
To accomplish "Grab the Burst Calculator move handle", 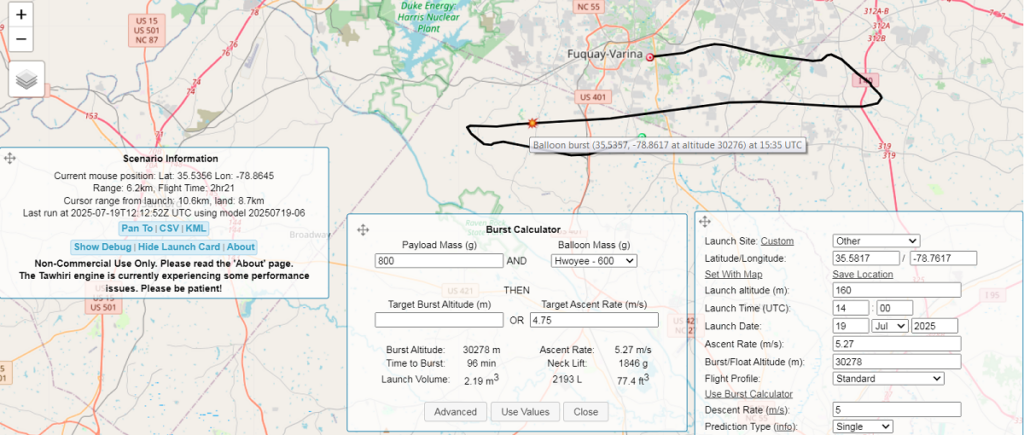I will [x=358, y=228].
